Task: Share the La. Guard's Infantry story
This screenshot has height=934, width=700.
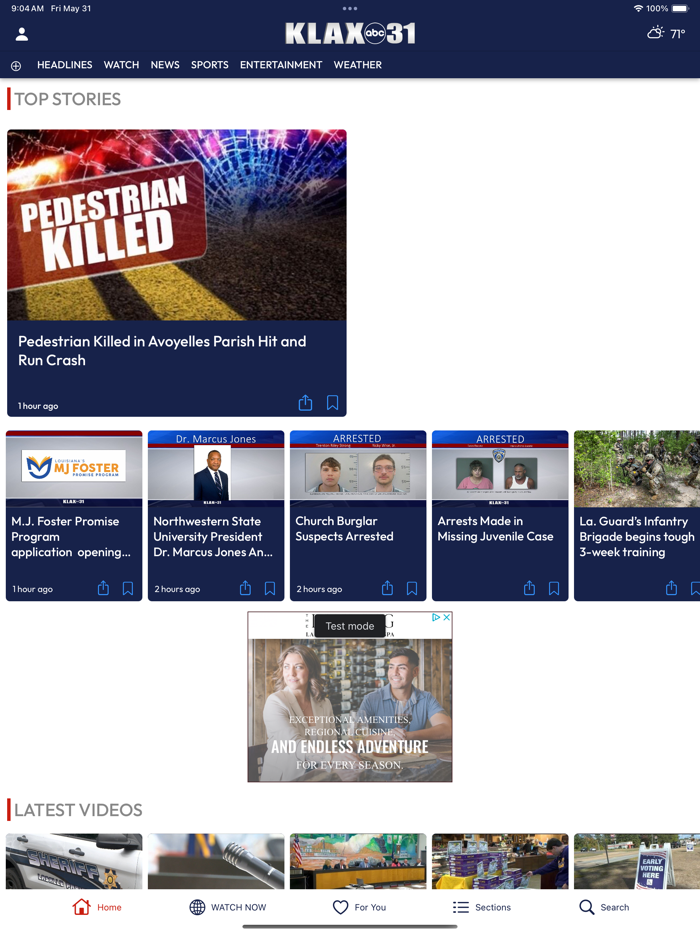Action: pos(671,589)
